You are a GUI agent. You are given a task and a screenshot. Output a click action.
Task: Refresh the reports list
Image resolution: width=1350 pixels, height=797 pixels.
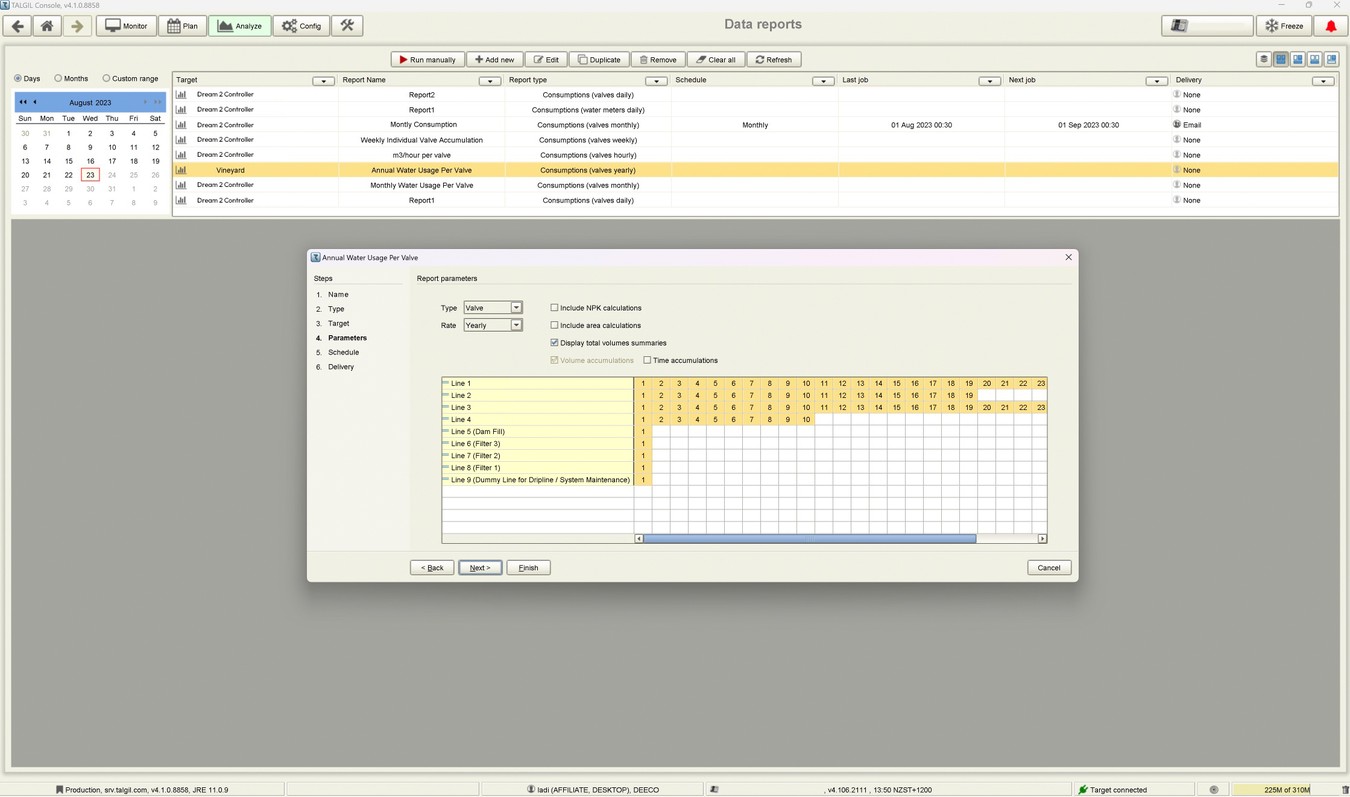pos(774,60)
